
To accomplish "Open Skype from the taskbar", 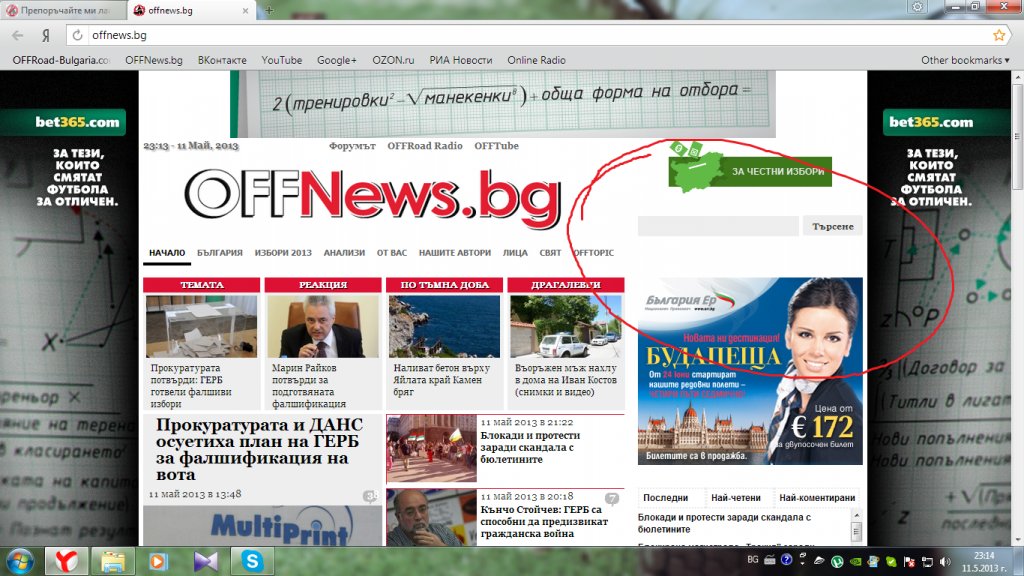I will tap(252, 562).
